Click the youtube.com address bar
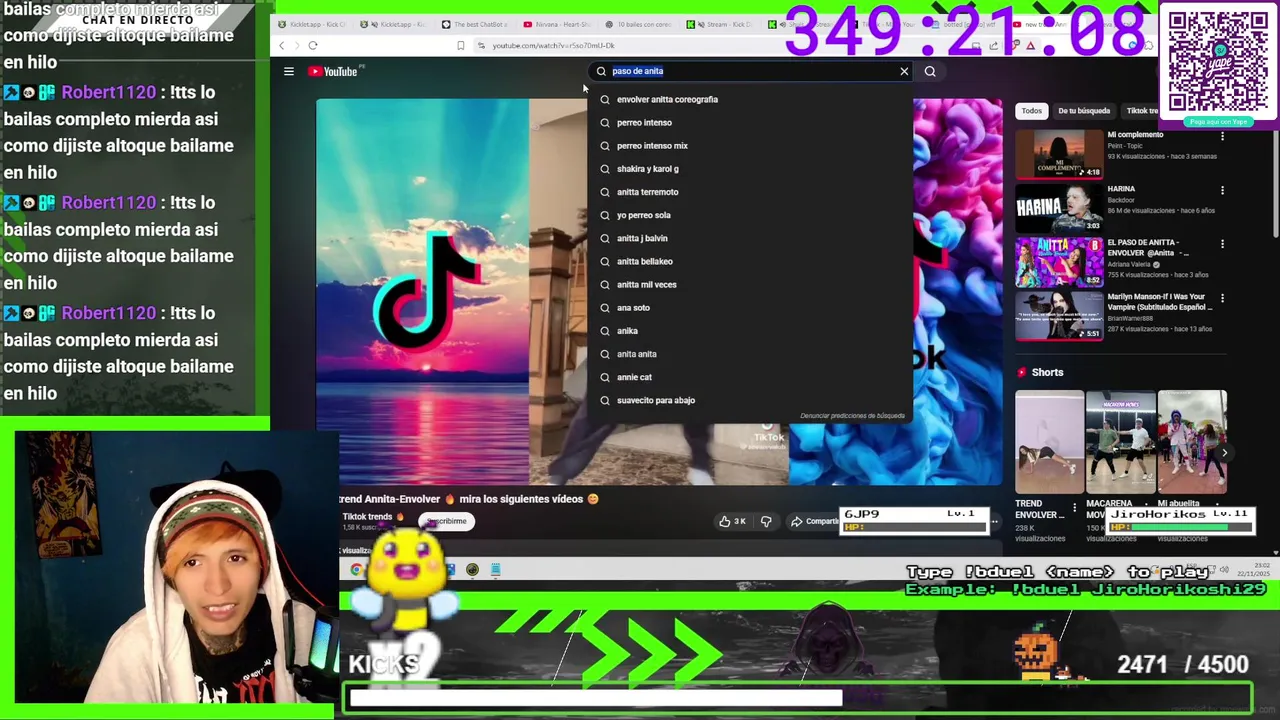Screen dimensions: 1280x720 click(x=553, y=45)
